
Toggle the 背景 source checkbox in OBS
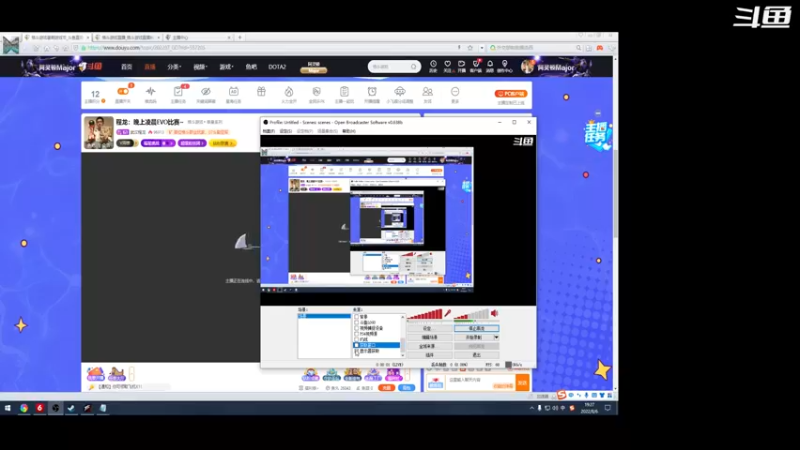[x=356, y=317]
